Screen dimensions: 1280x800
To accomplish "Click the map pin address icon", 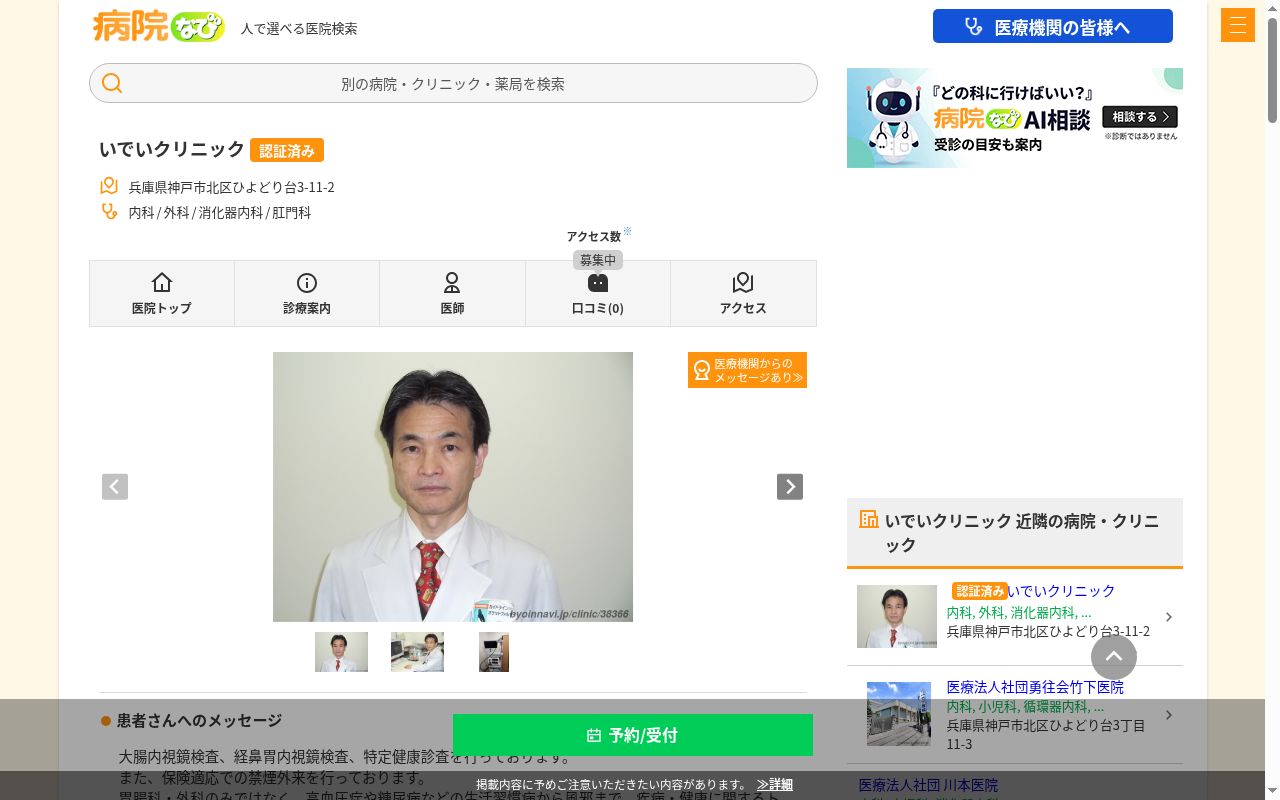I will pyautogui.click(x=109, y=186).
